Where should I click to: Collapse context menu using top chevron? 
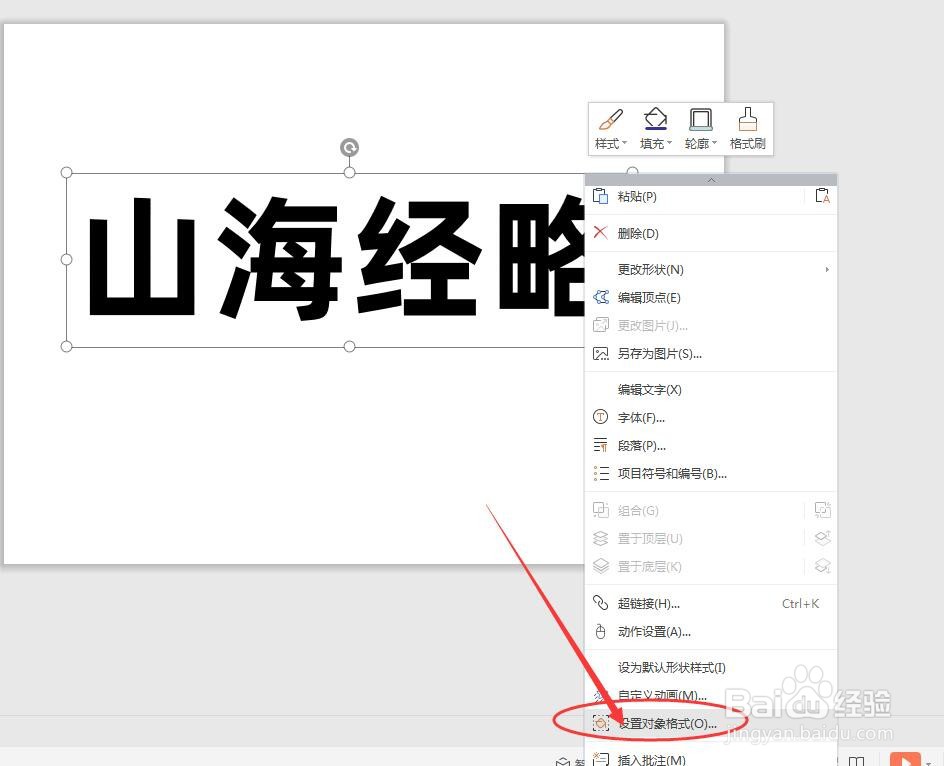point(711,180)
